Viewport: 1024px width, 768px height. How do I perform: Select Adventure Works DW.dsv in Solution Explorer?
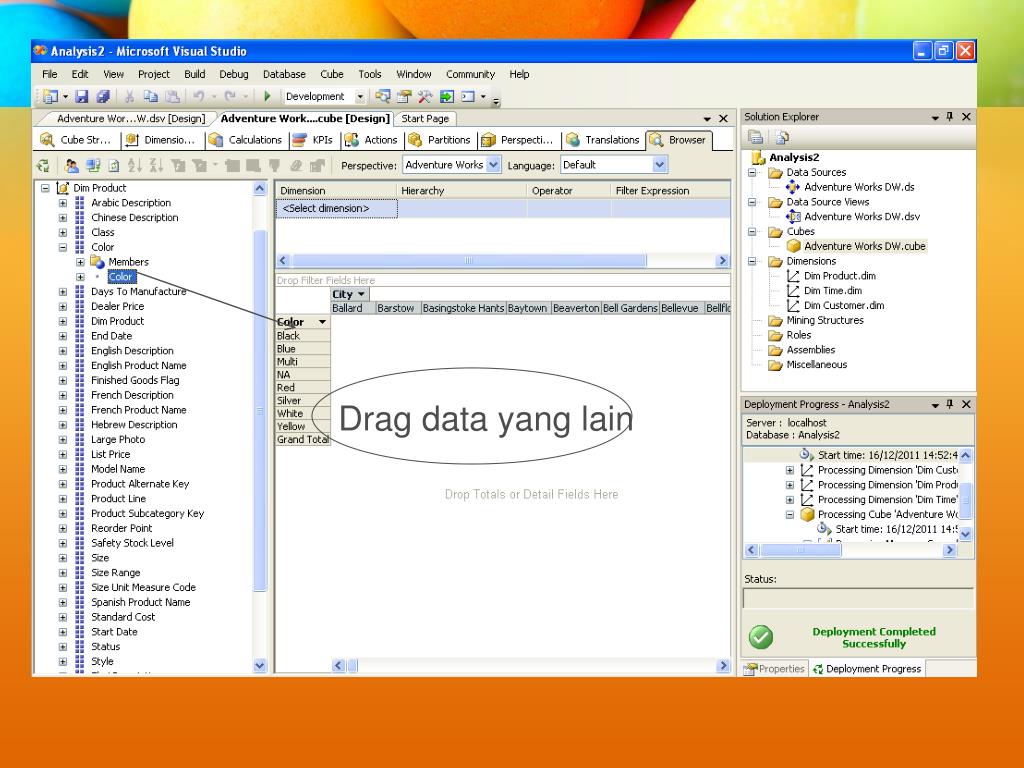tap(861, 217)
